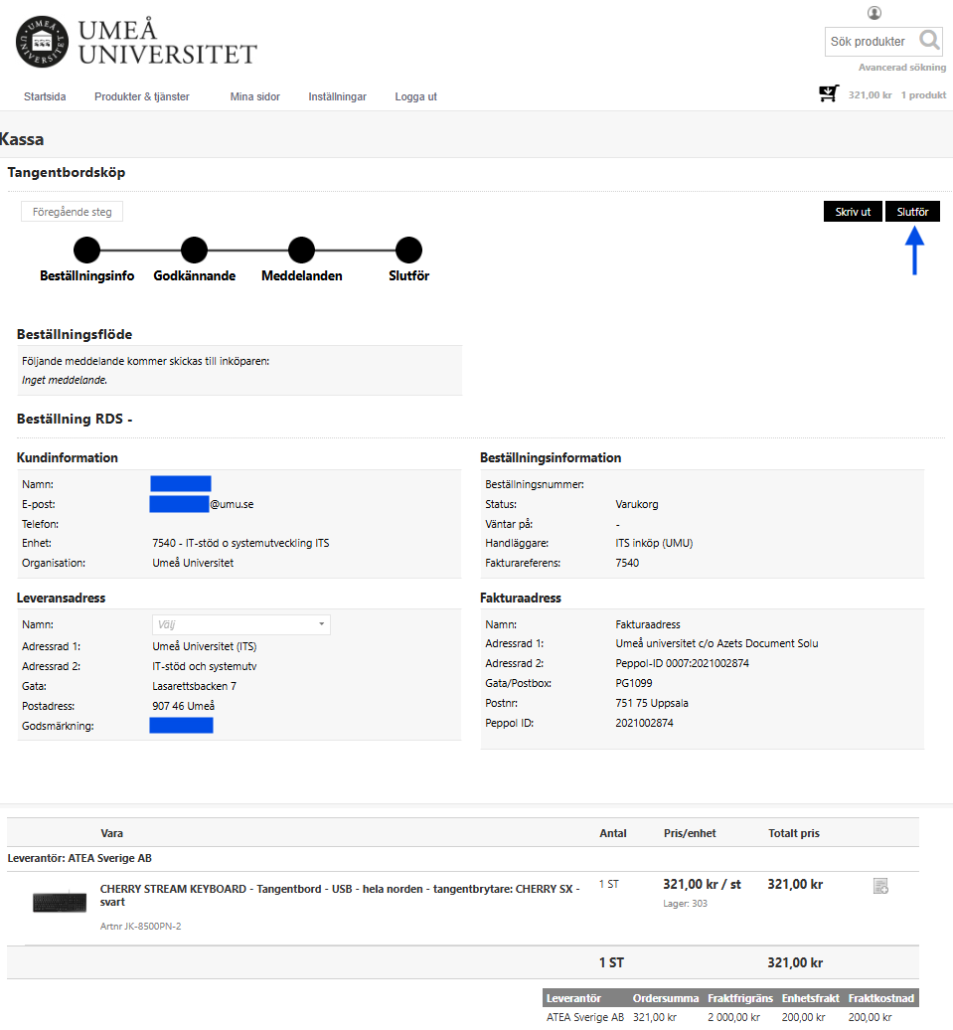Open the delivery address Namn dropdown

(x=240, y=624)
